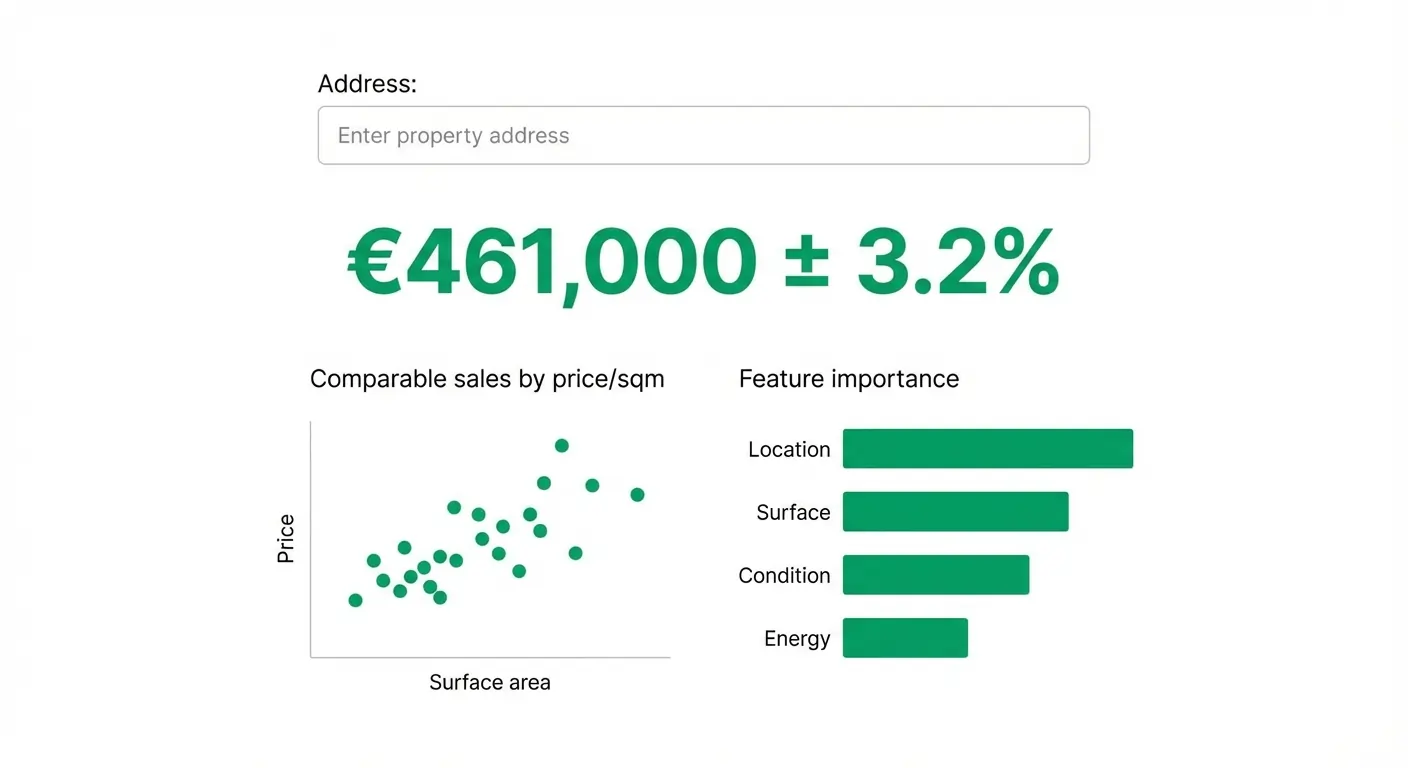Select the left-most point in the scatter plot
This screenshot has width=1408, height=768.
355,600
